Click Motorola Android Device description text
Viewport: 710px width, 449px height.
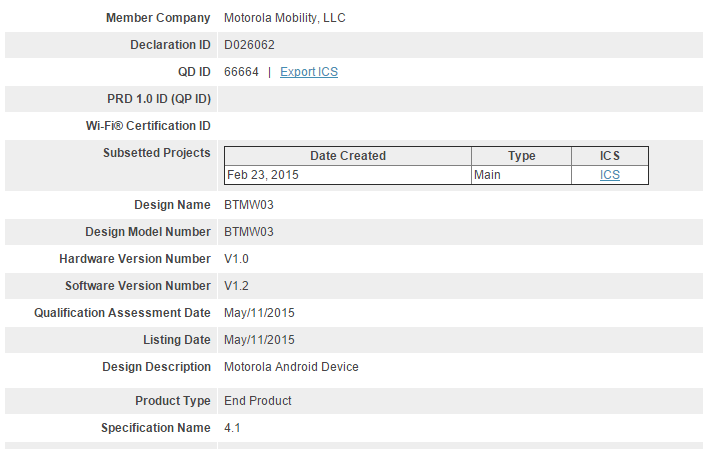(291, 367)
